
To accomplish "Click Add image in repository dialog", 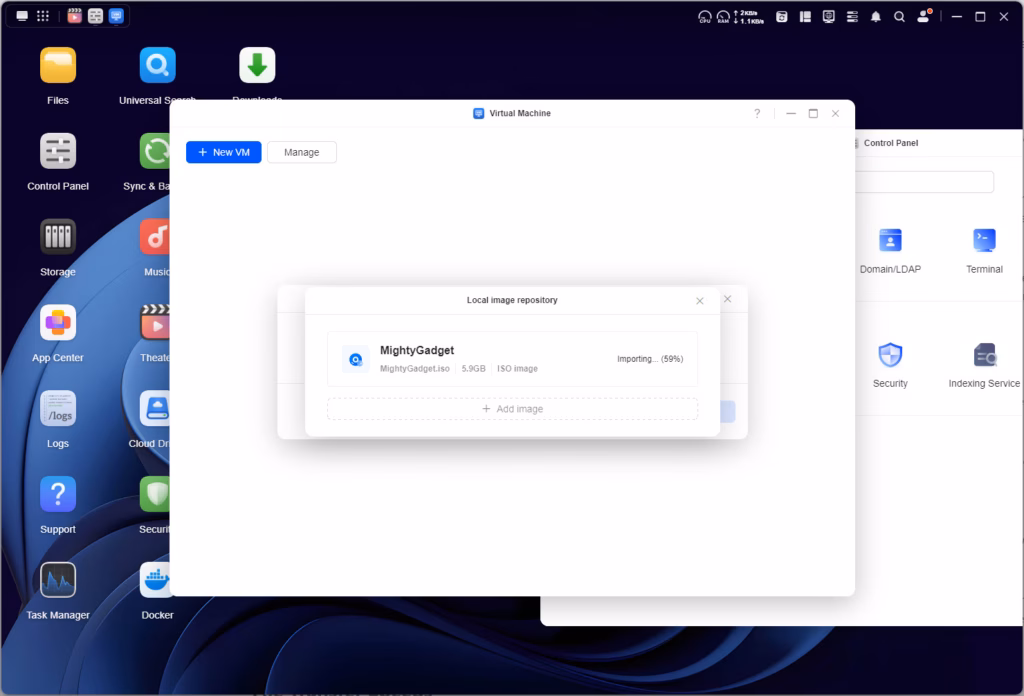I will (x=512, y=409).
